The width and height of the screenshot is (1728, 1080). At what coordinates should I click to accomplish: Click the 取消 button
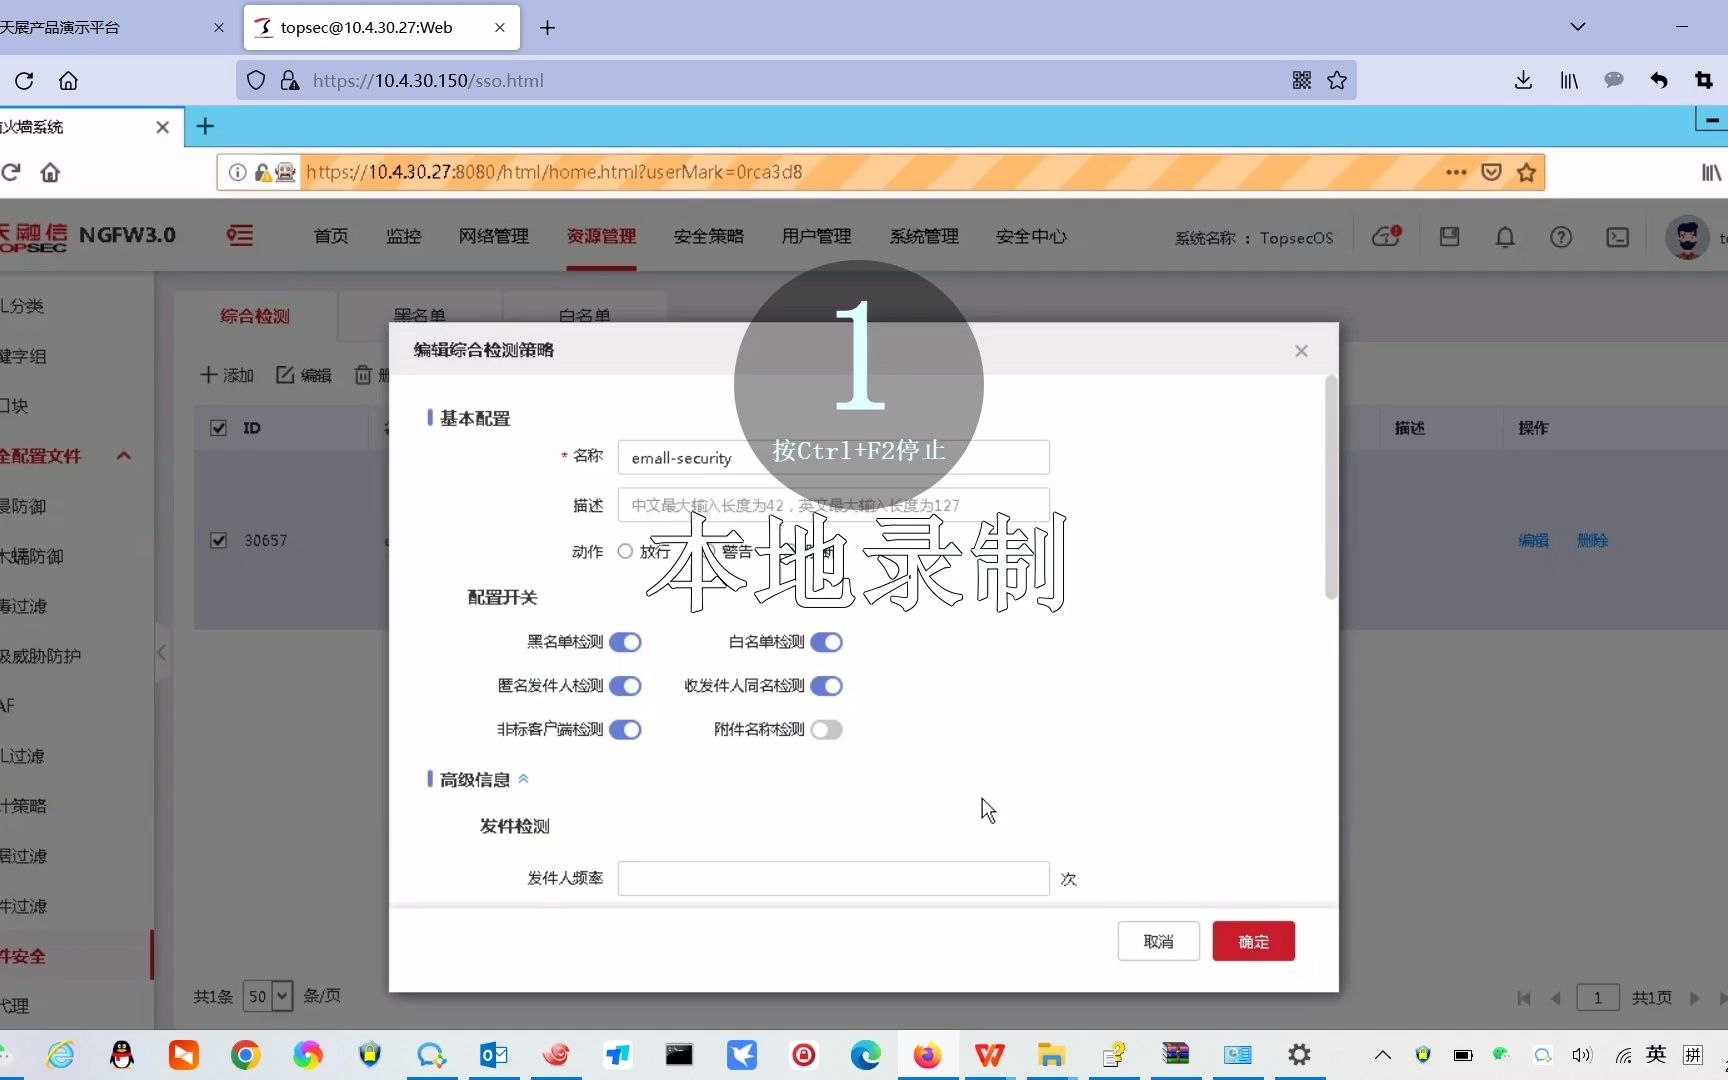(x=1159, y=941)
